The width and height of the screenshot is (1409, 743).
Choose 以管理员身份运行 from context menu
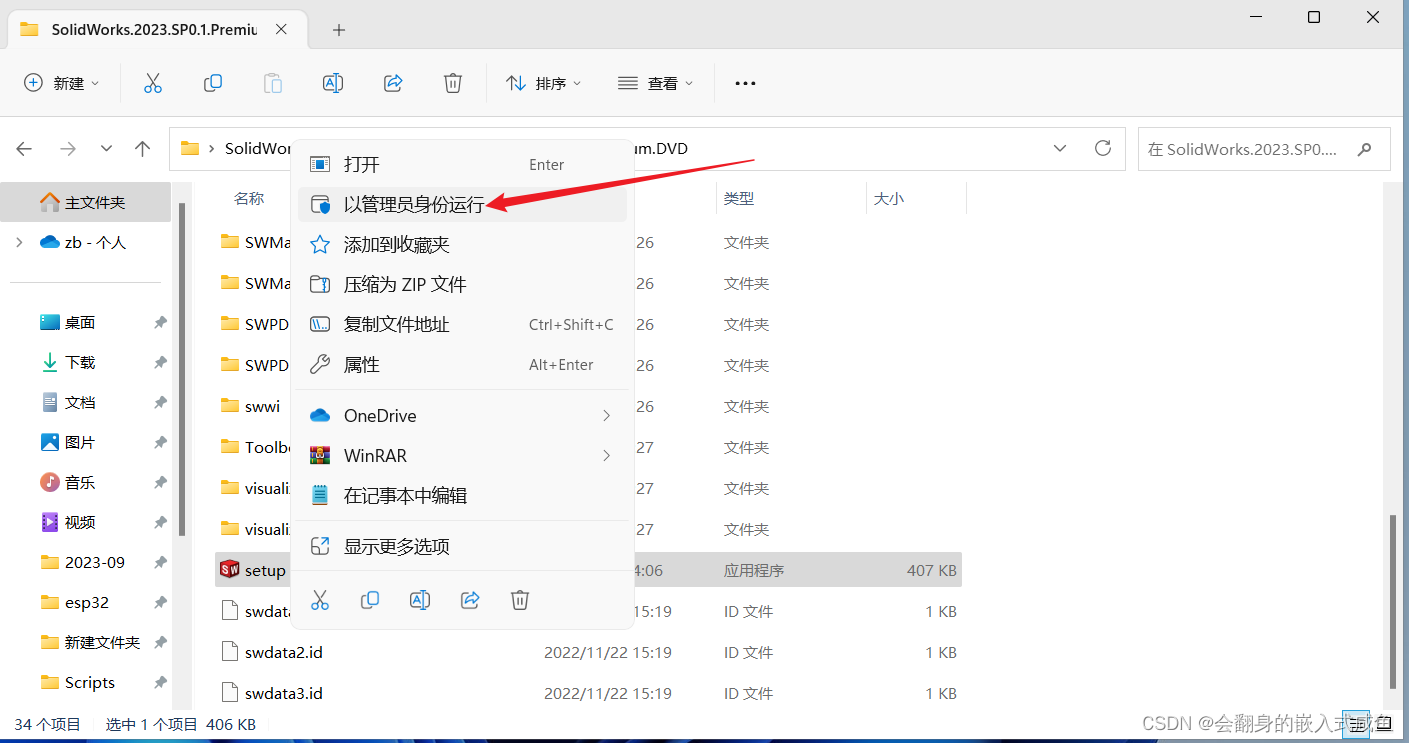[463, 204]
